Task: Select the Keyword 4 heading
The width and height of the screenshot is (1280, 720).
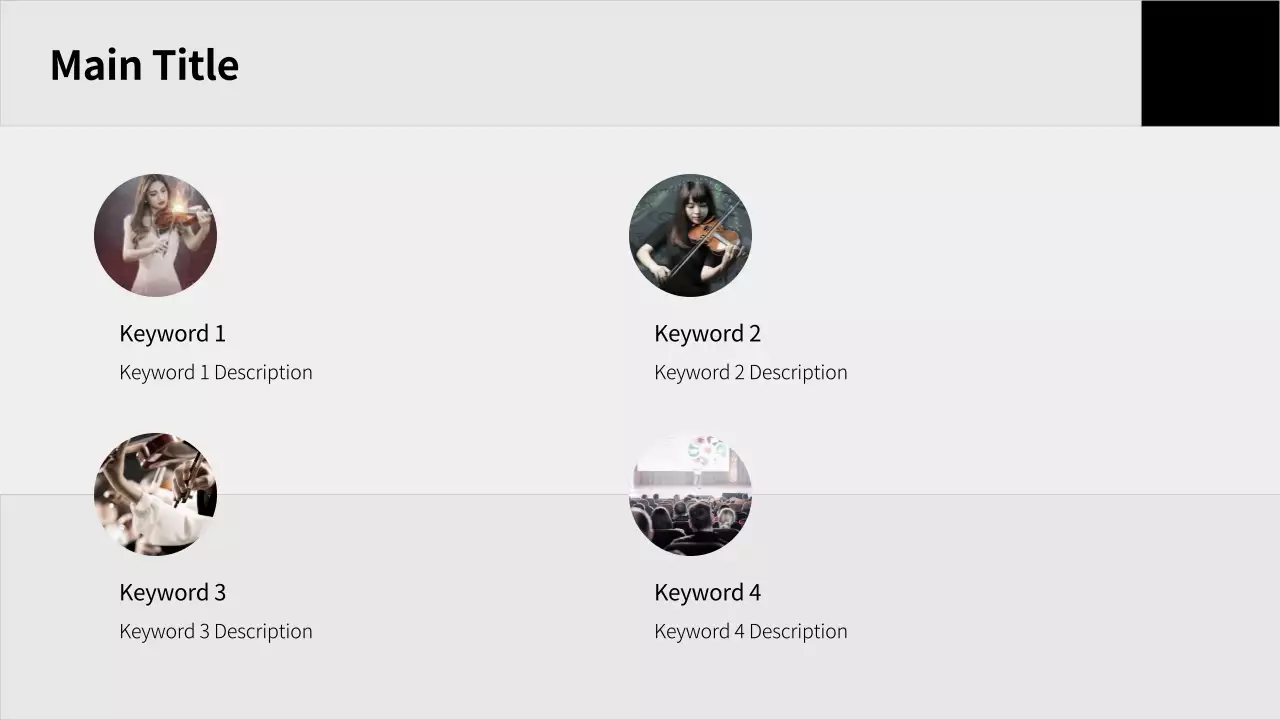Action: click(707, 593)
